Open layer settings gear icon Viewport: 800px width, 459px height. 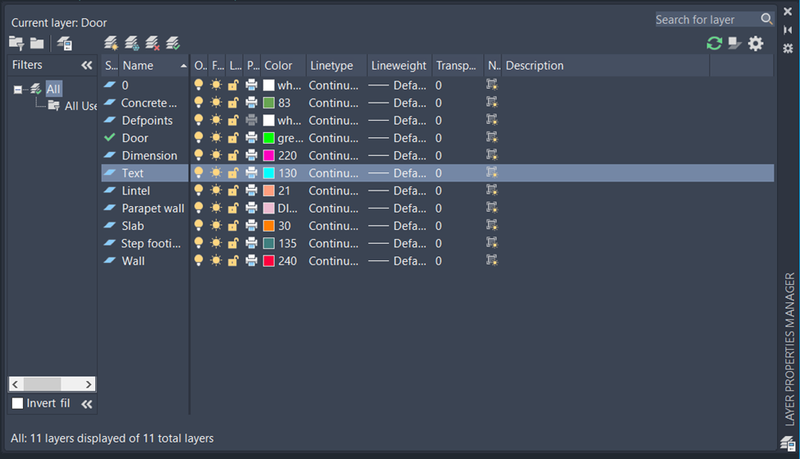pos(756,43)
